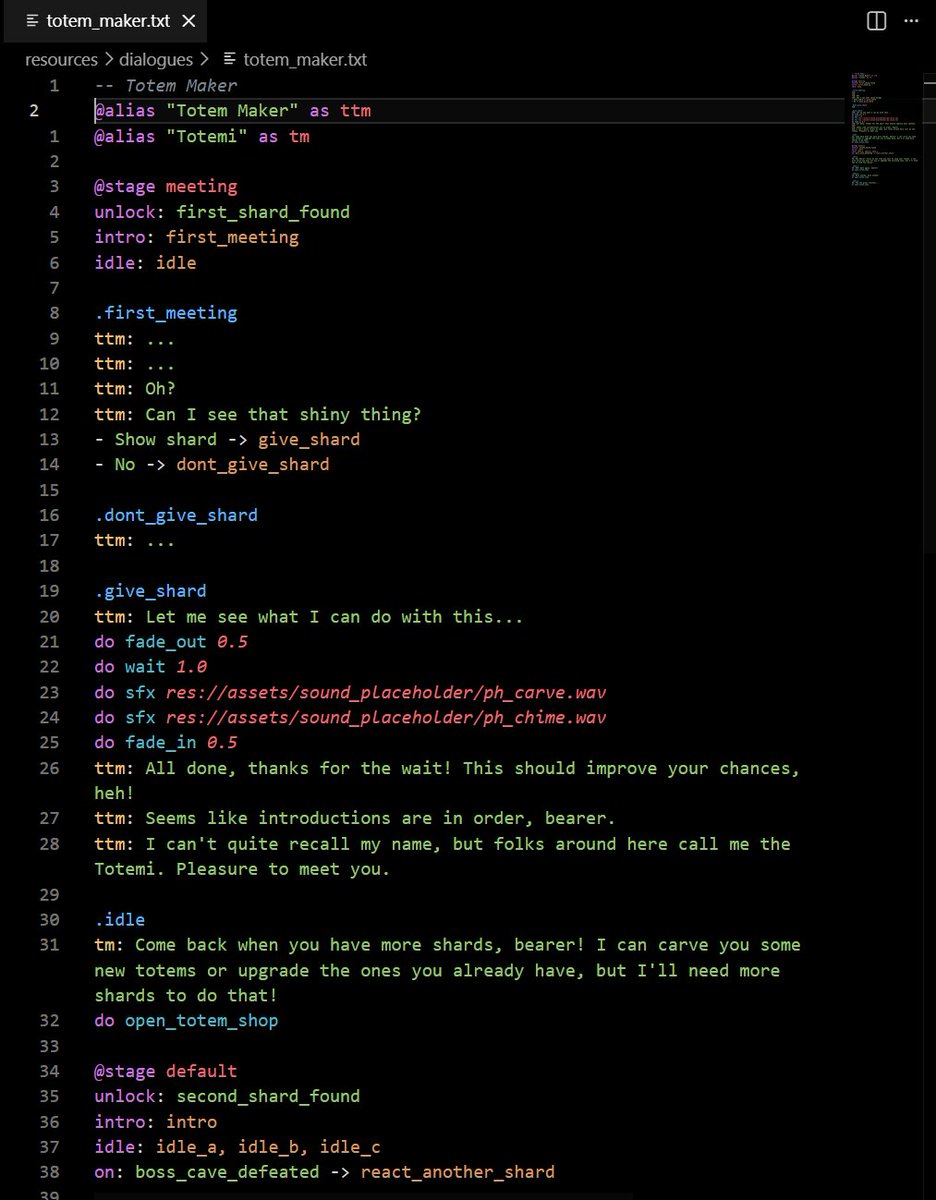Click the '.give_shard' label
This screenshot has height=1200, width=936.
[x=151, y=591]
